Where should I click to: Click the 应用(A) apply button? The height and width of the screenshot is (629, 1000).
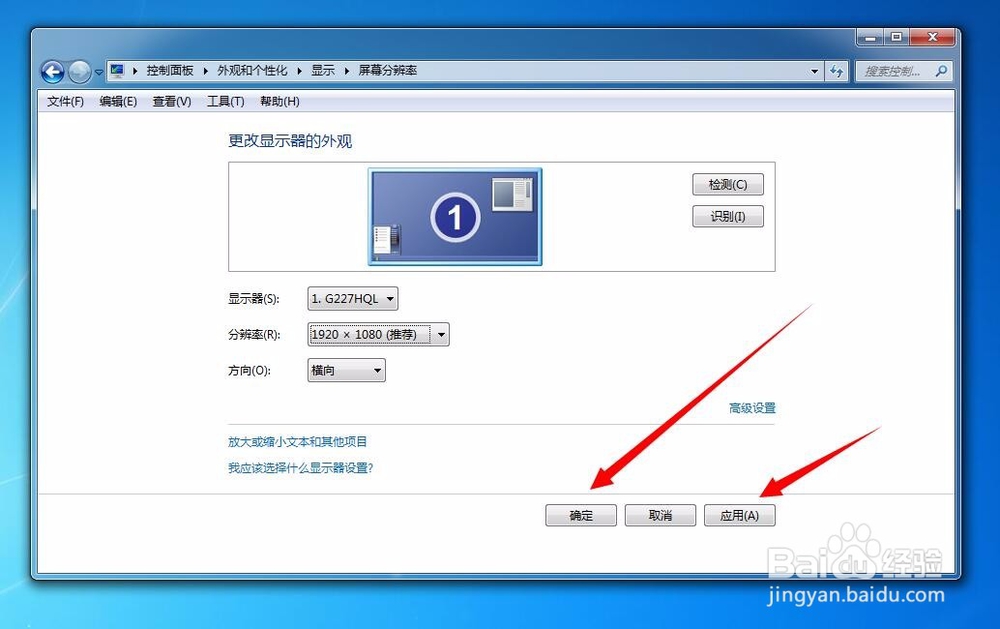740,515
